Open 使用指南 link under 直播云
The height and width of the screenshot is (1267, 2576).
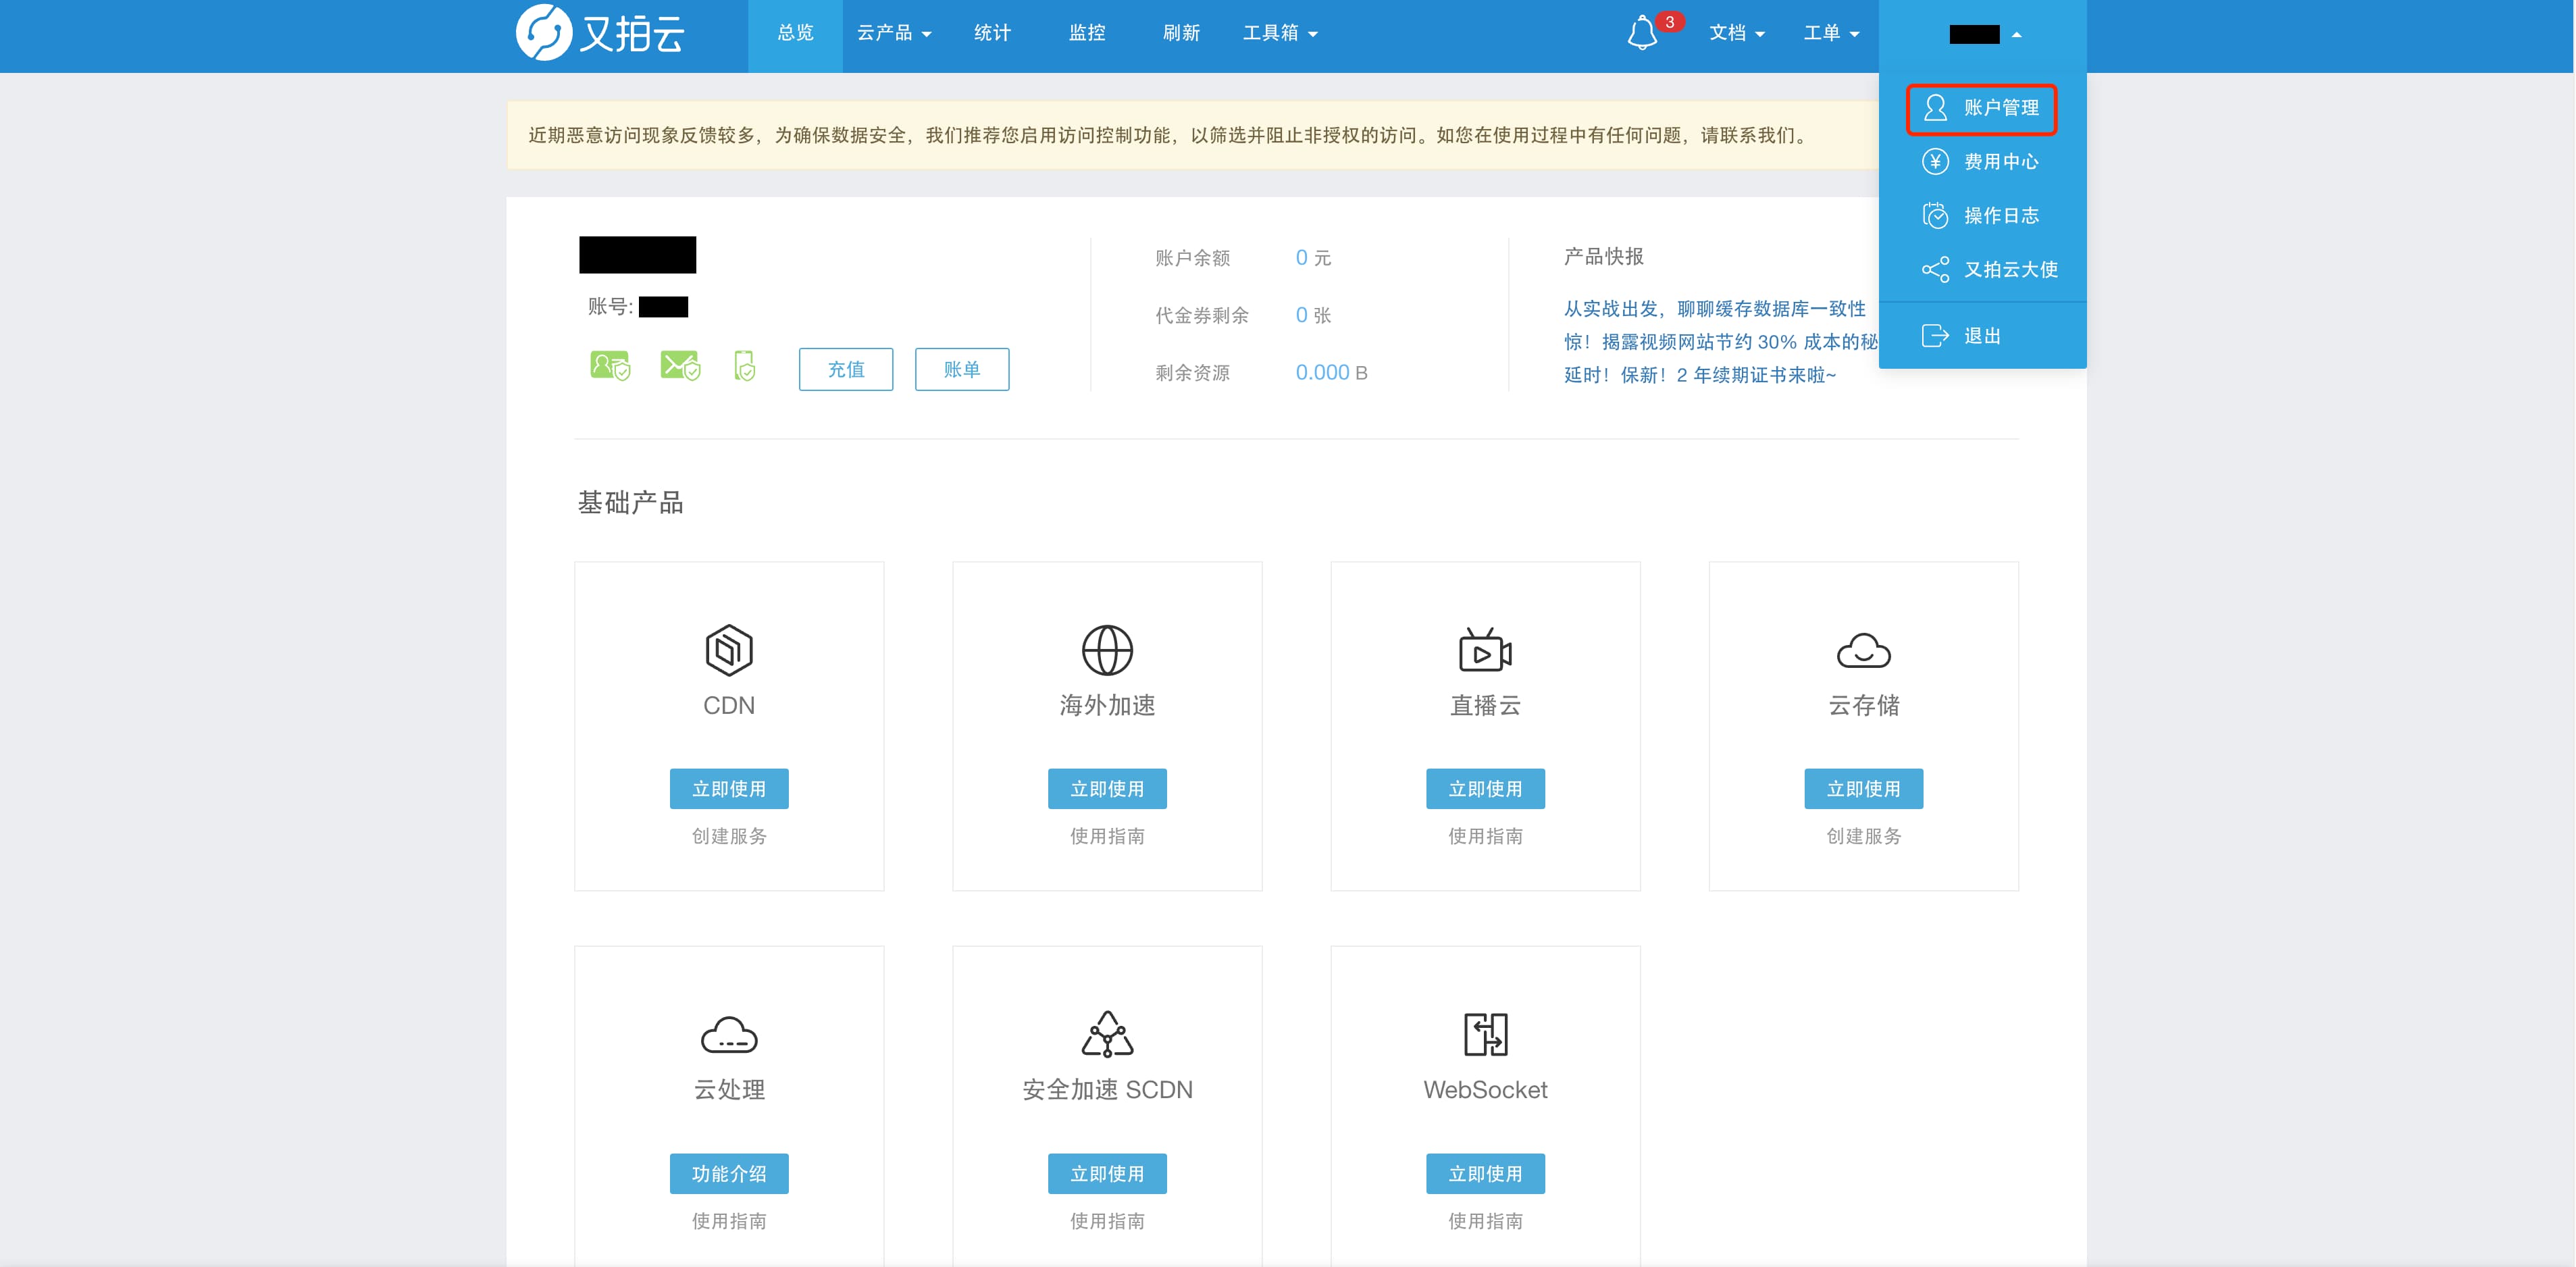(1485, 836)
